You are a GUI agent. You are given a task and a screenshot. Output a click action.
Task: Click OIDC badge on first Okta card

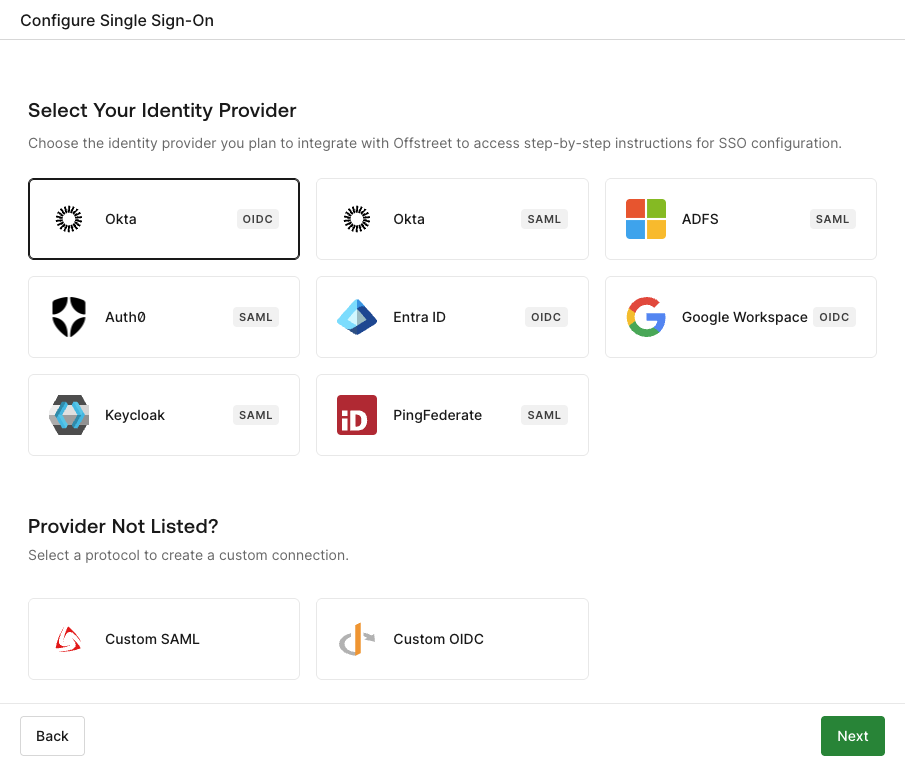point(257,219)
